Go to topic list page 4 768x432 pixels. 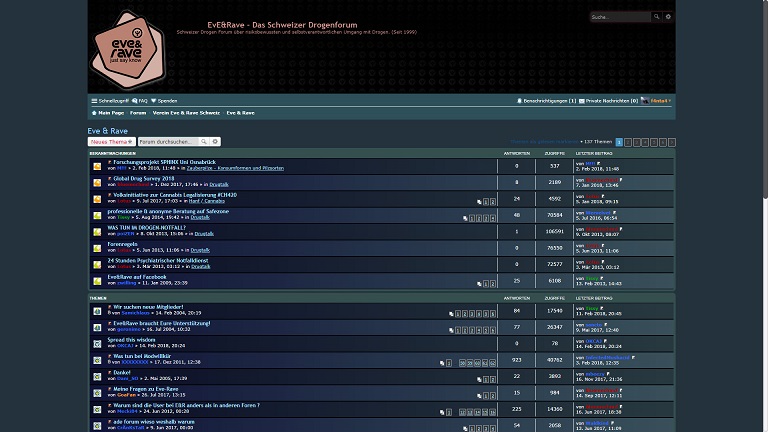pyautogui.click(x=646, y=142)
